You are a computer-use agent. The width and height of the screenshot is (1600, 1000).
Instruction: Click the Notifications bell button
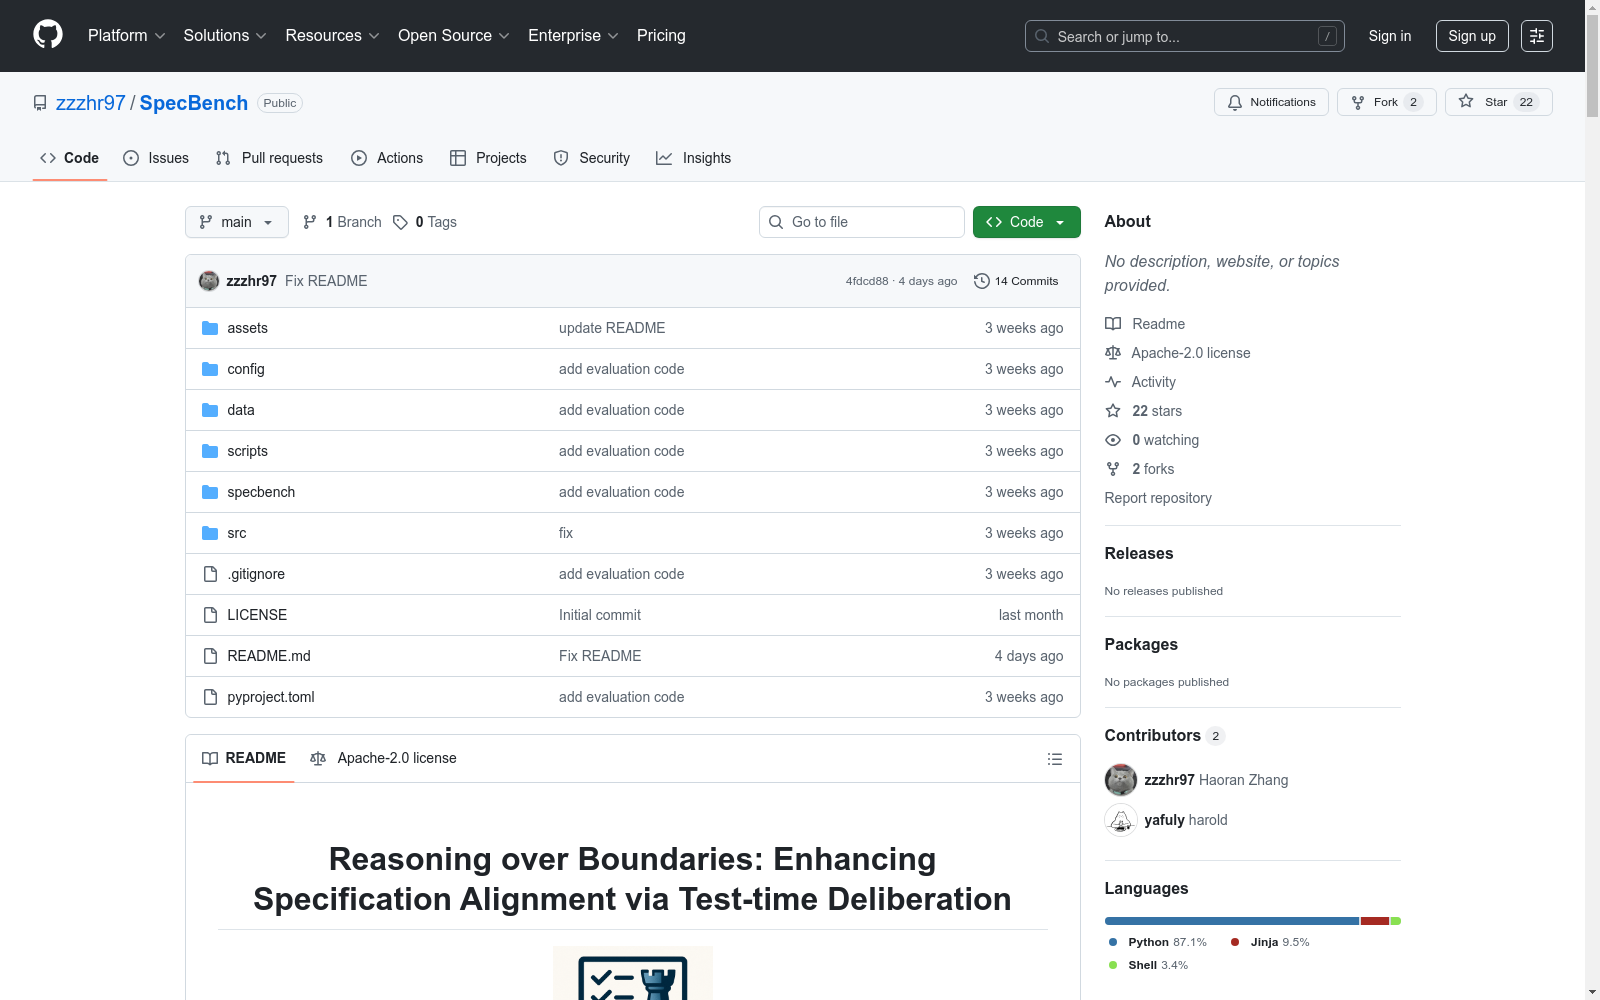[x=1271, y=102]
